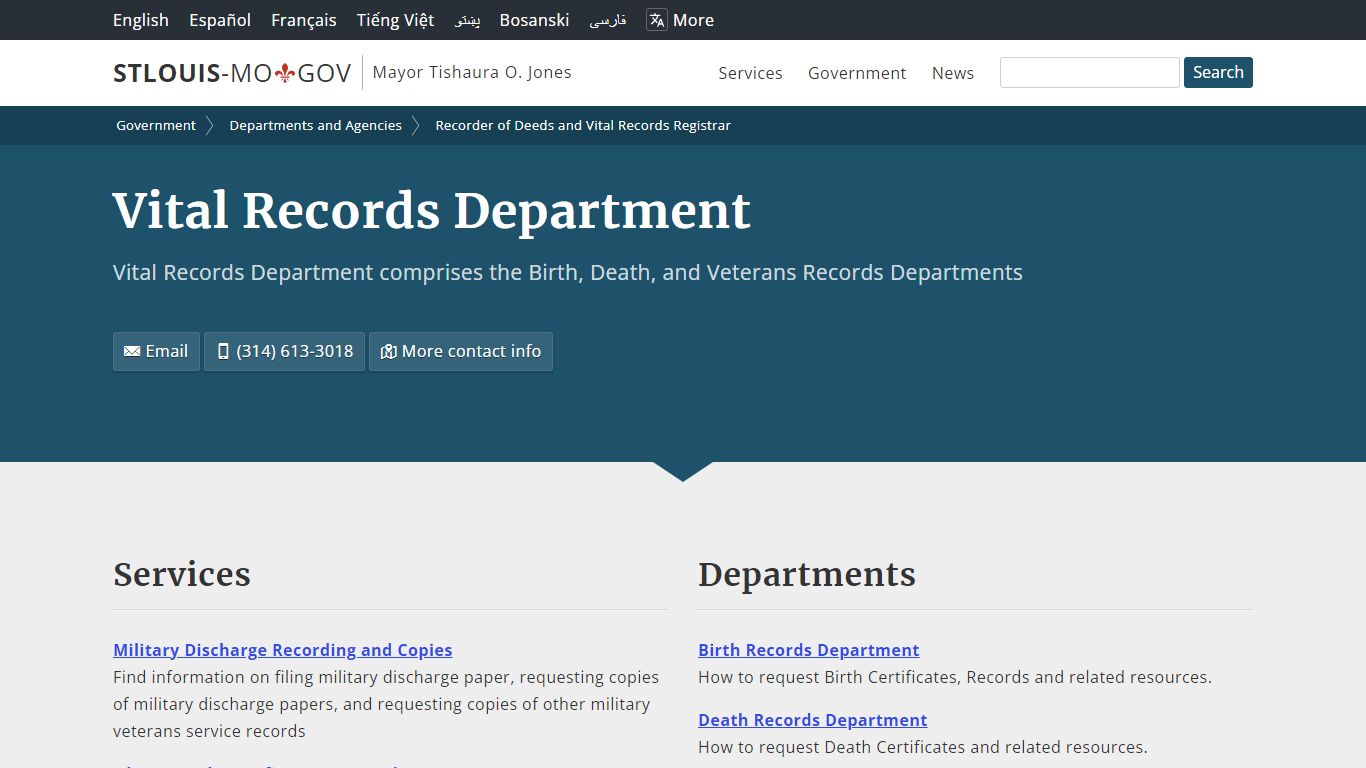1366x768 pixels.
Task: Open More contact info button
Action: pos(461,351)
